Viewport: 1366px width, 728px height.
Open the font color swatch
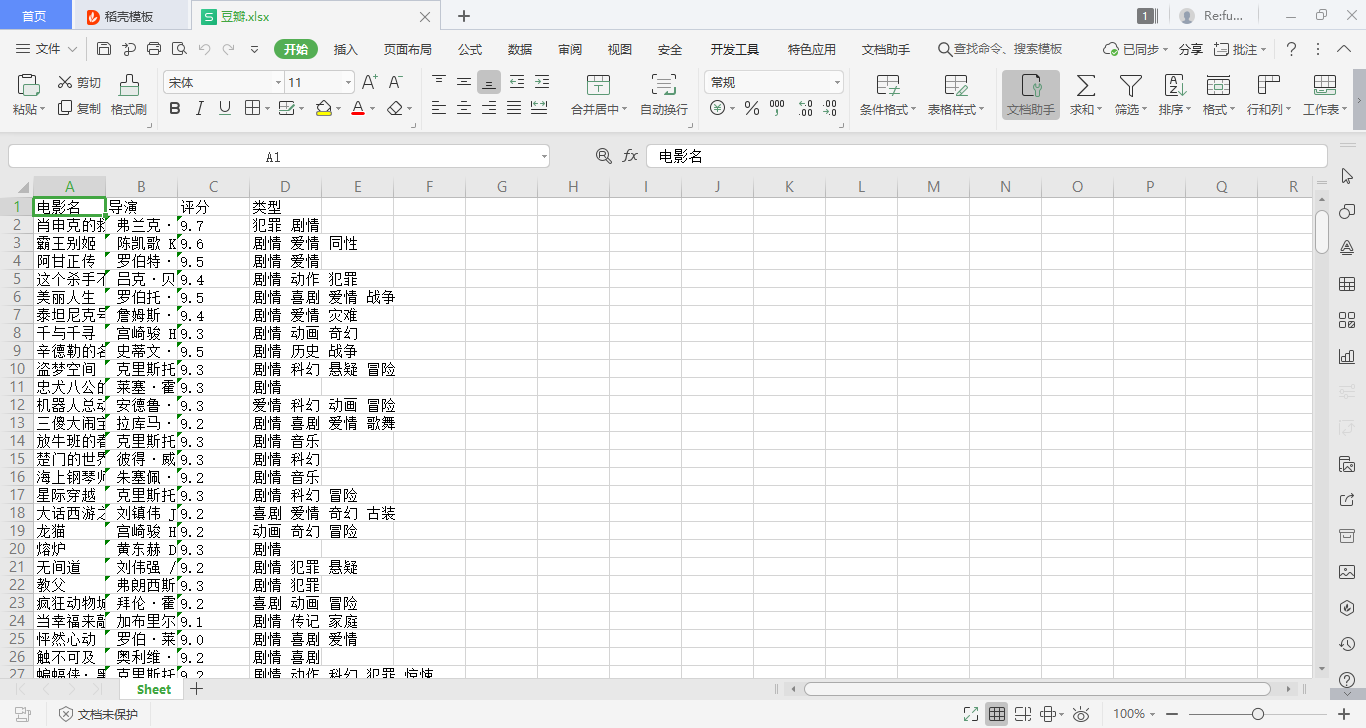tap(357, 108)
